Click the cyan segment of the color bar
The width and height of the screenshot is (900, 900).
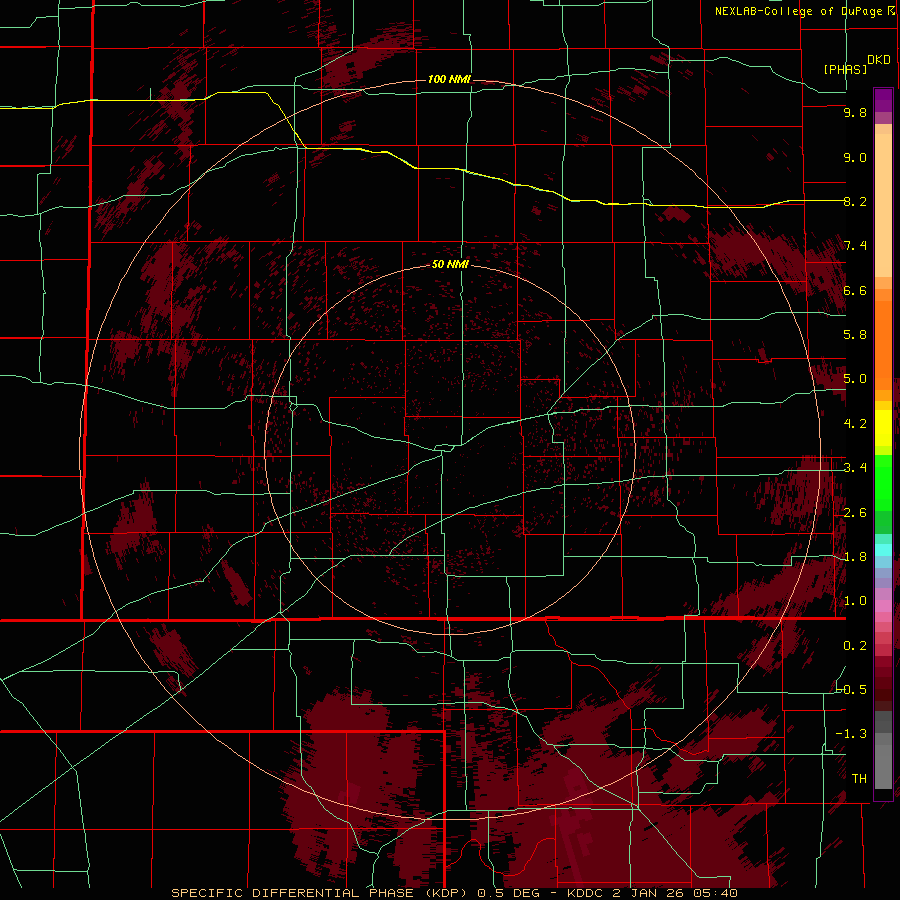(x=883, y=550)
